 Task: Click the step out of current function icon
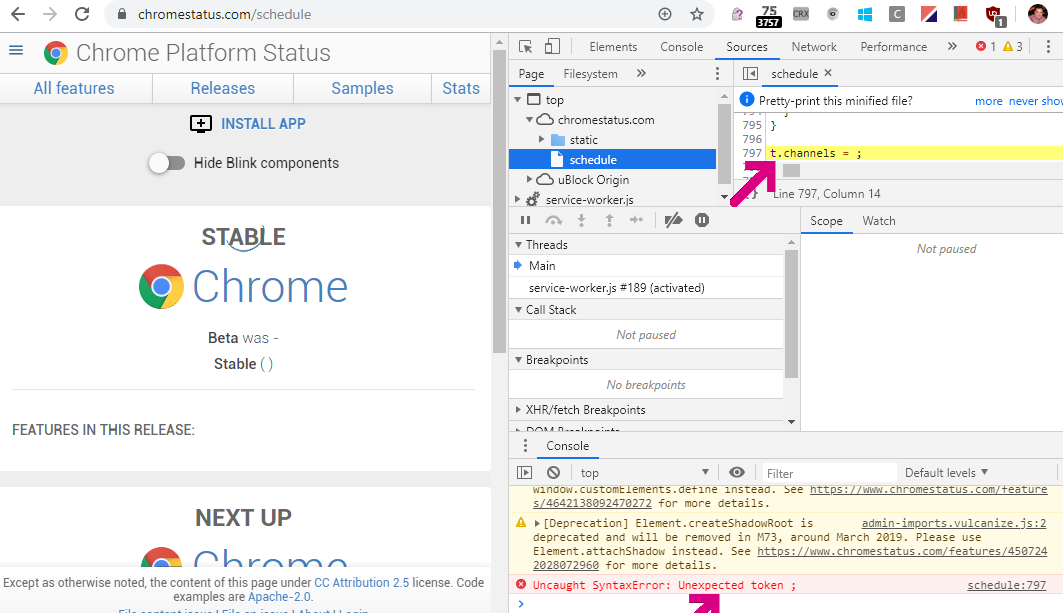(x=610, y=220)
